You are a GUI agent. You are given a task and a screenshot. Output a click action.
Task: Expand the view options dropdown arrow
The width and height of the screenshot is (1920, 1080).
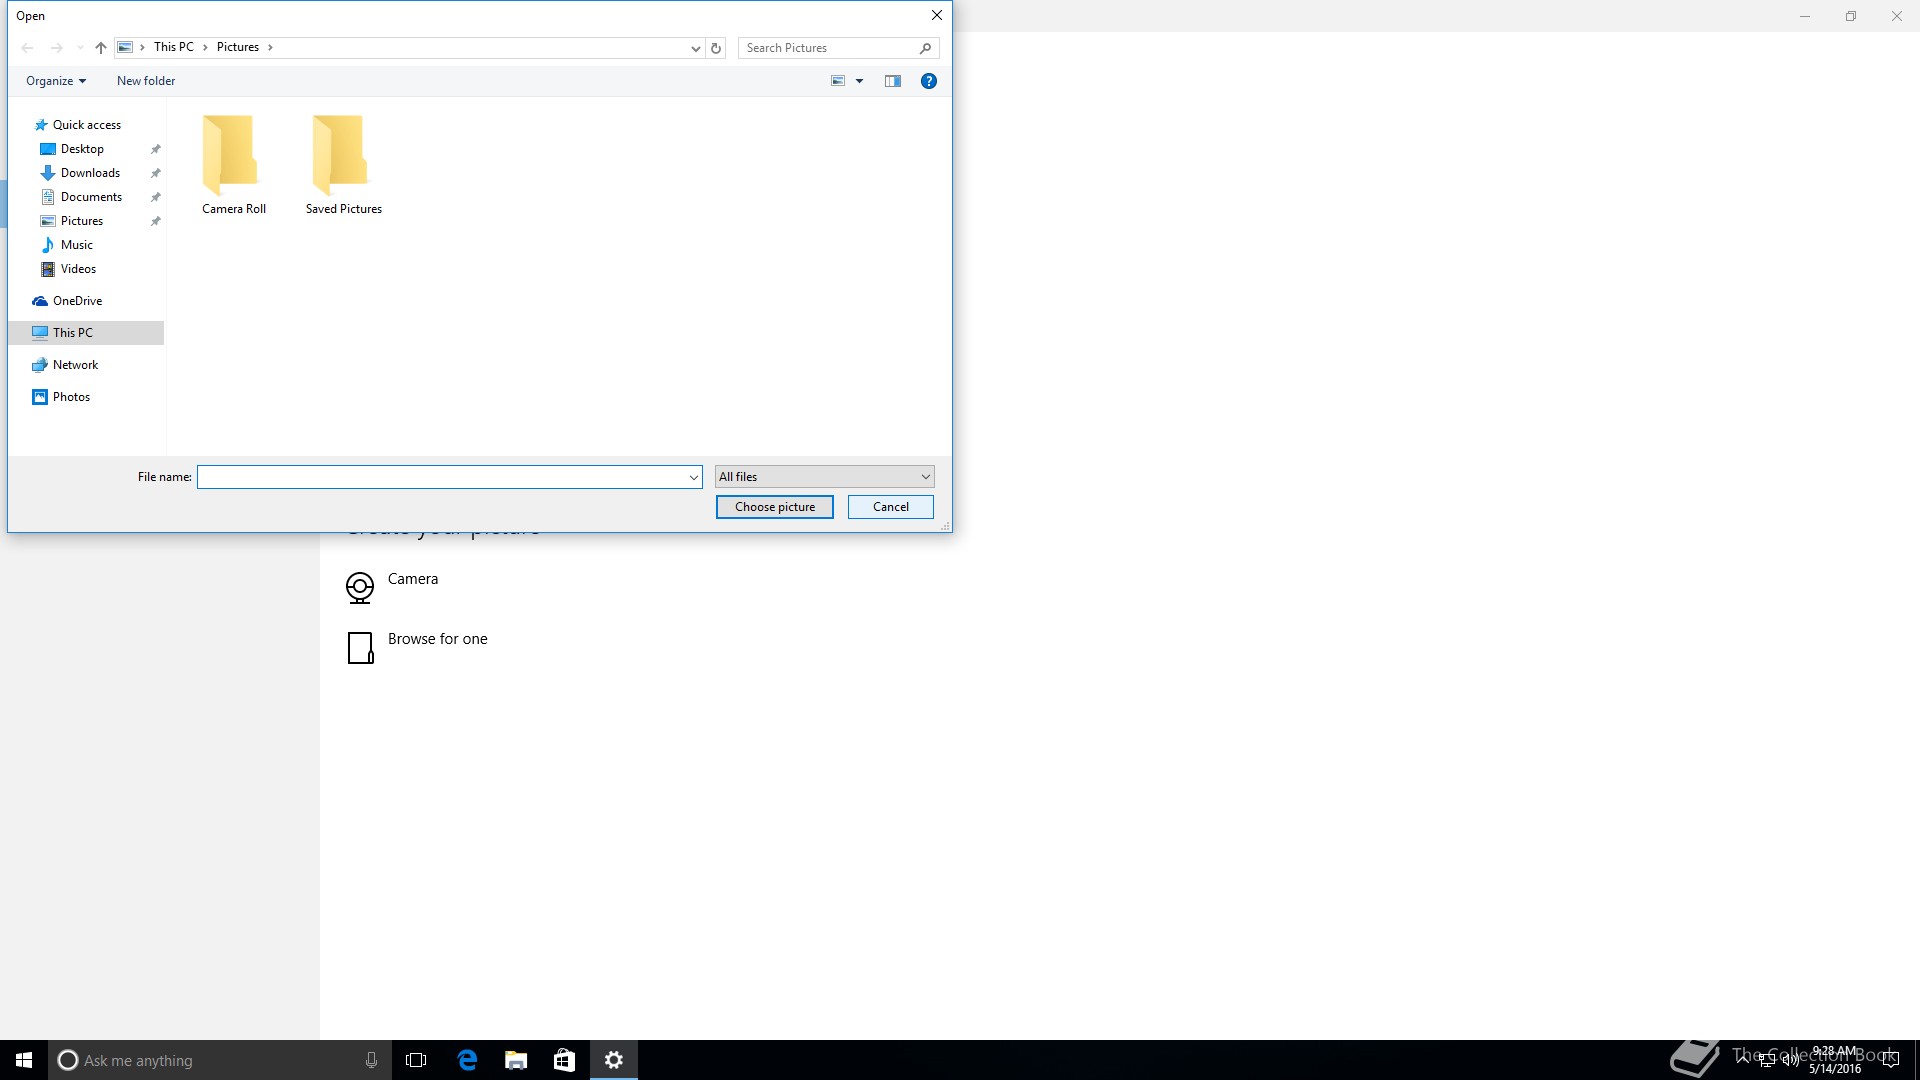859,81
